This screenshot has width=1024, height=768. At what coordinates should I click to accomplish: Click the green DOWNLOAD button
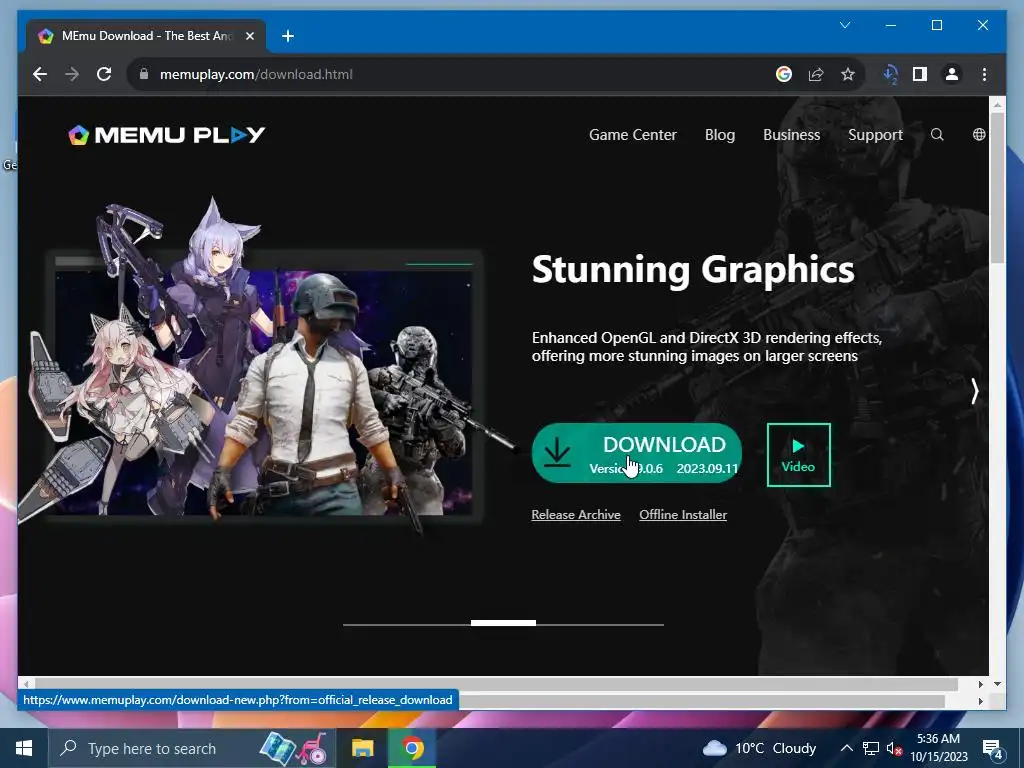pyautogui.click(x=637, y=453)
